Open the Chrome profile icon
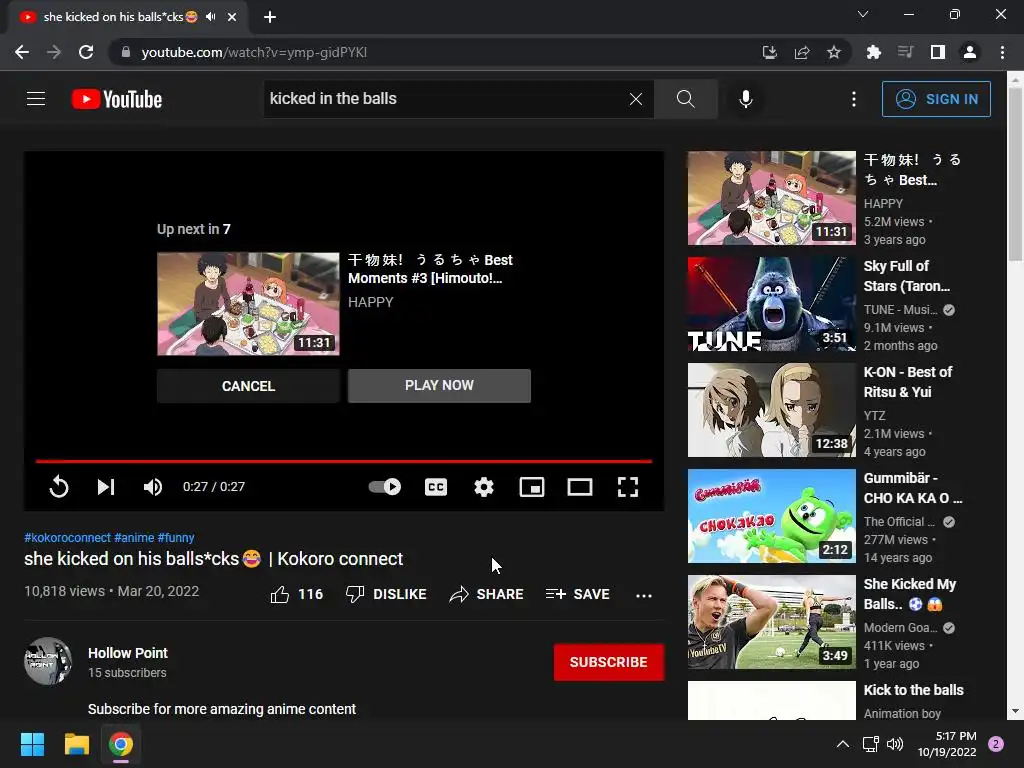The image size is (1024, 768). coord(970,52)
